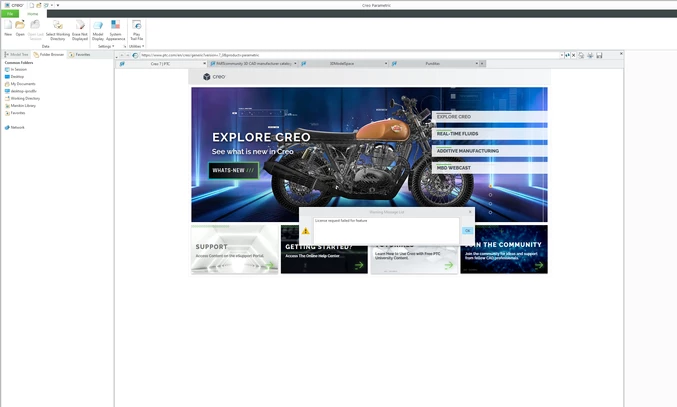Click MBD WEBCAST banner link
The width and height of the screenshot is (677, 407).
pyautogui.click(x=490, y=168)
